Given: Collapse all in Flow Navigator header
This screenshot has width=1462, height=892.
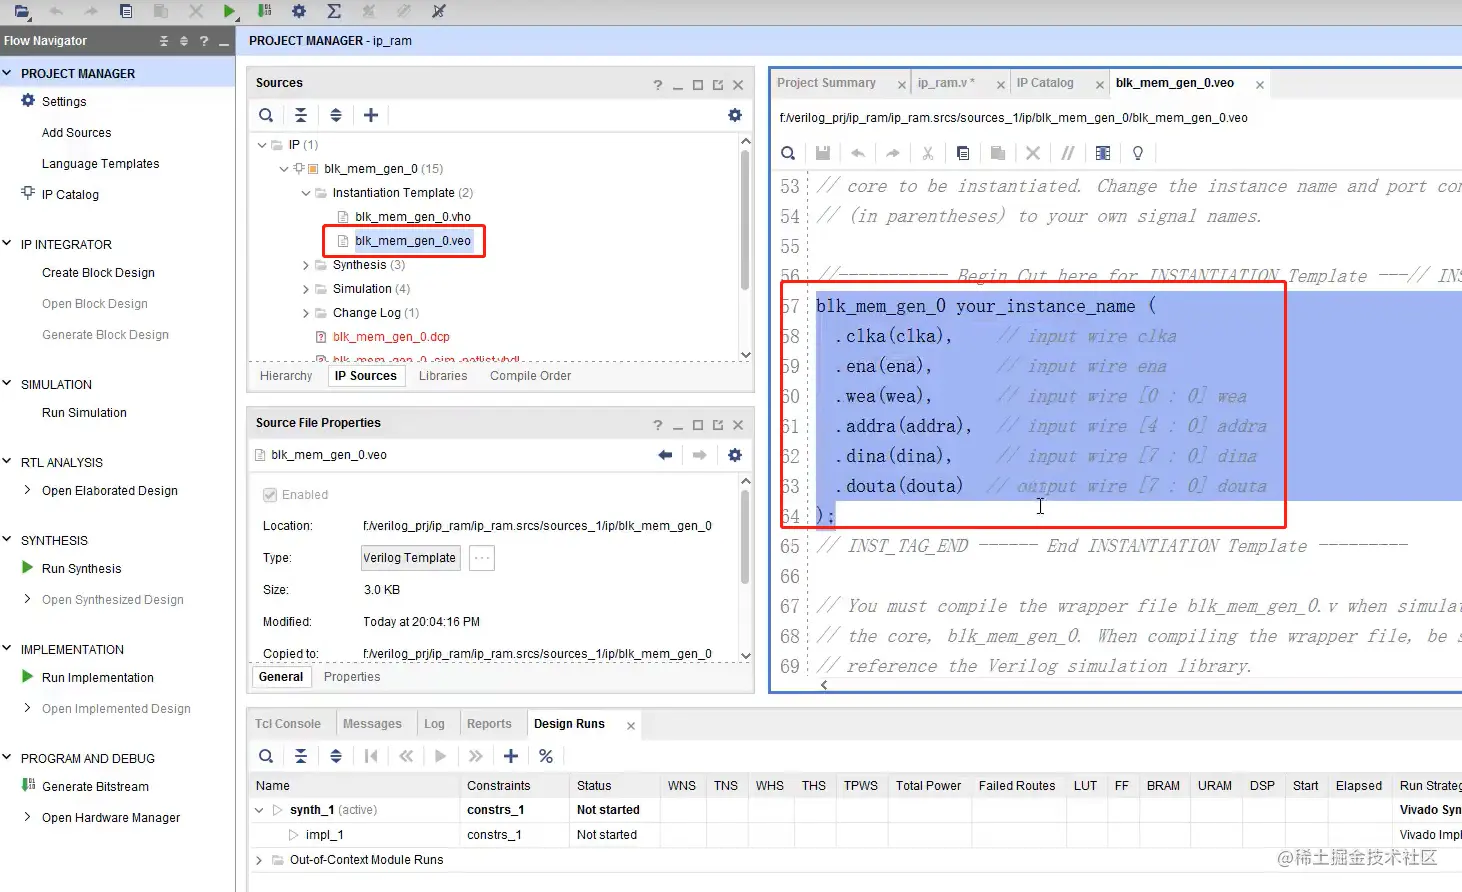Looking at the screenshot, I should [x=164, y=41].
